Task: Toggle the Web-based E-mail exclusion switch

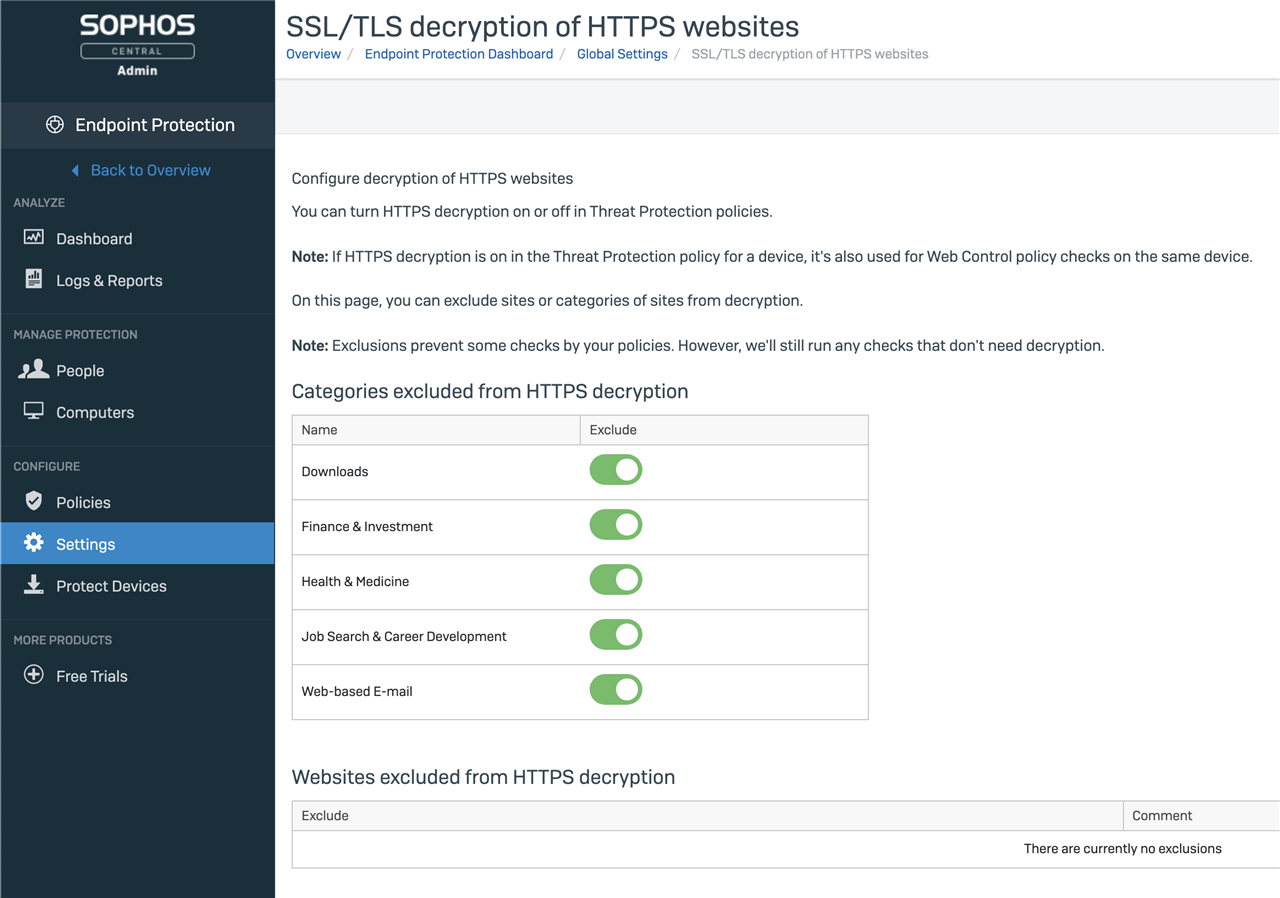Action: [616, 690]
